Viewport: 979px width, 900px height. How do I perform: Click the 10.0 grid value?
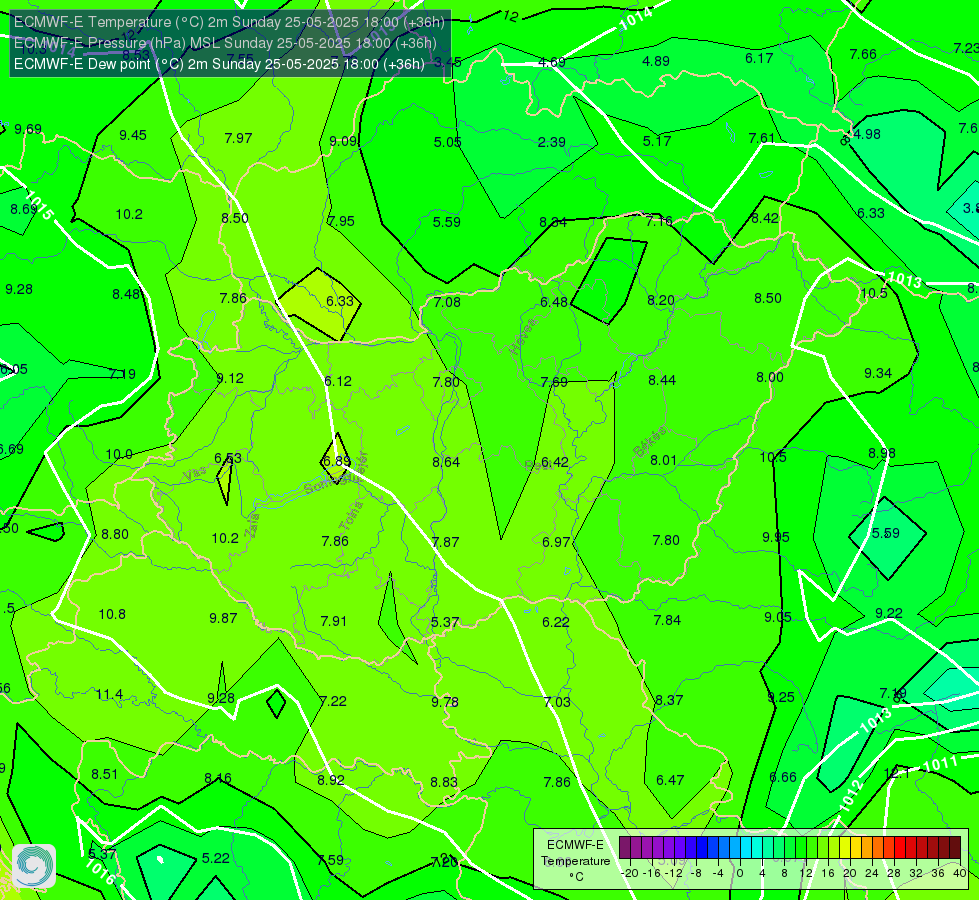click(119, 455)
